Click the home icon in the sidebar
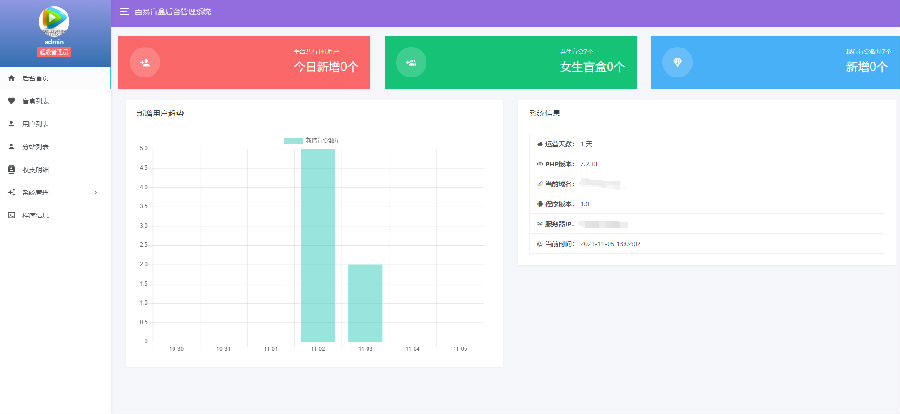 (11, 77)
